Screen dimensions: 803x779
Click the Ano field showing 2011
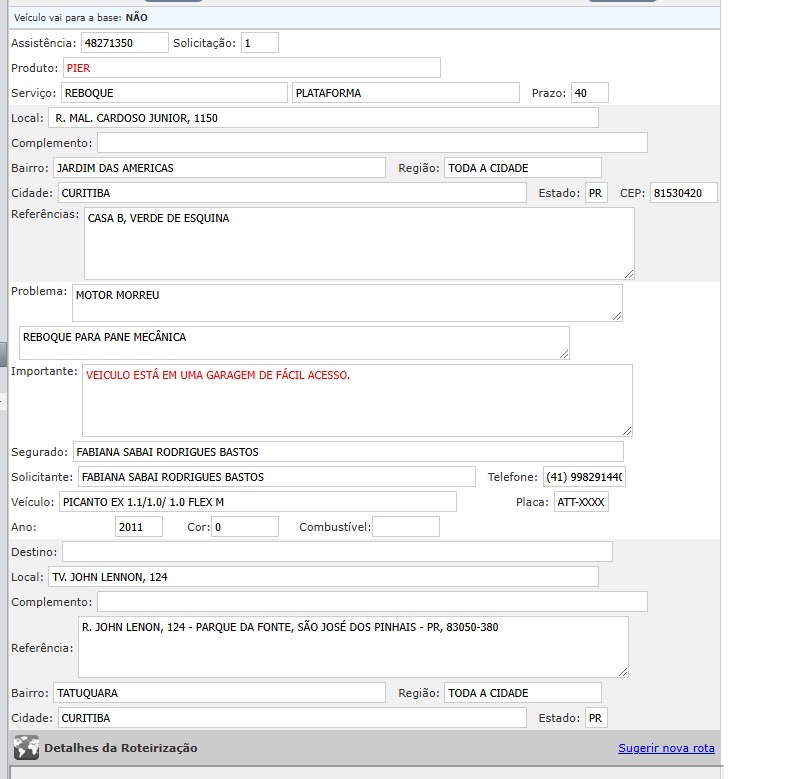click(x=139, y=527)
